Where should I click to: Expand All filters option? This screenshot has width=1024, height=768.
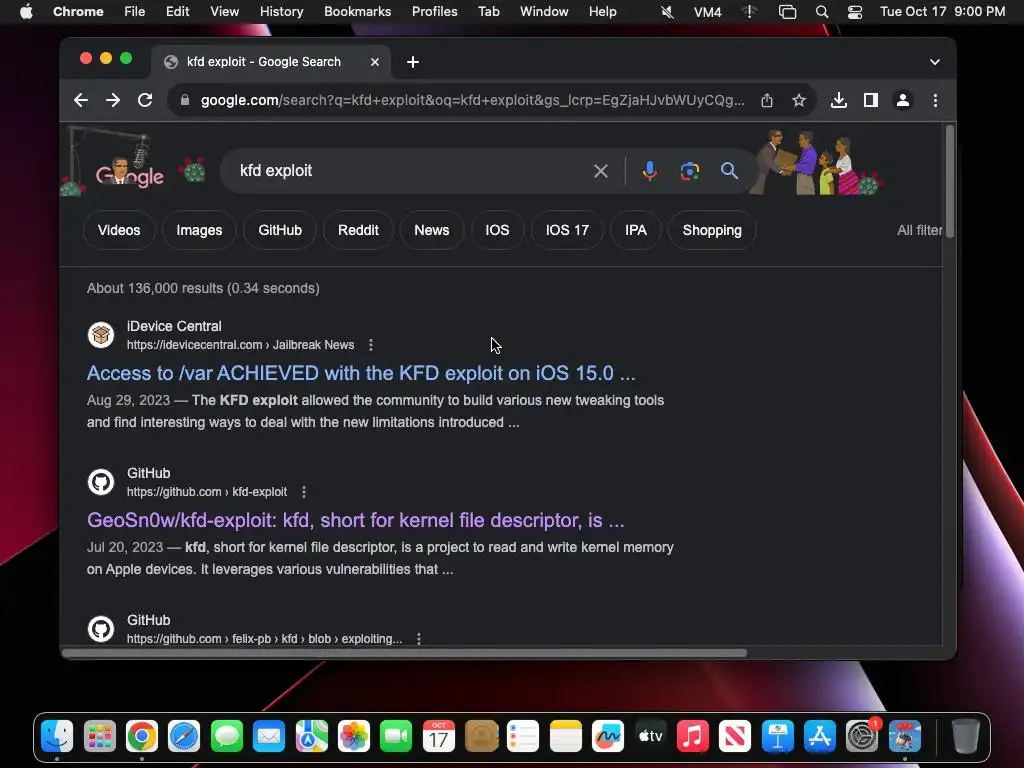(x=920, y=230)
